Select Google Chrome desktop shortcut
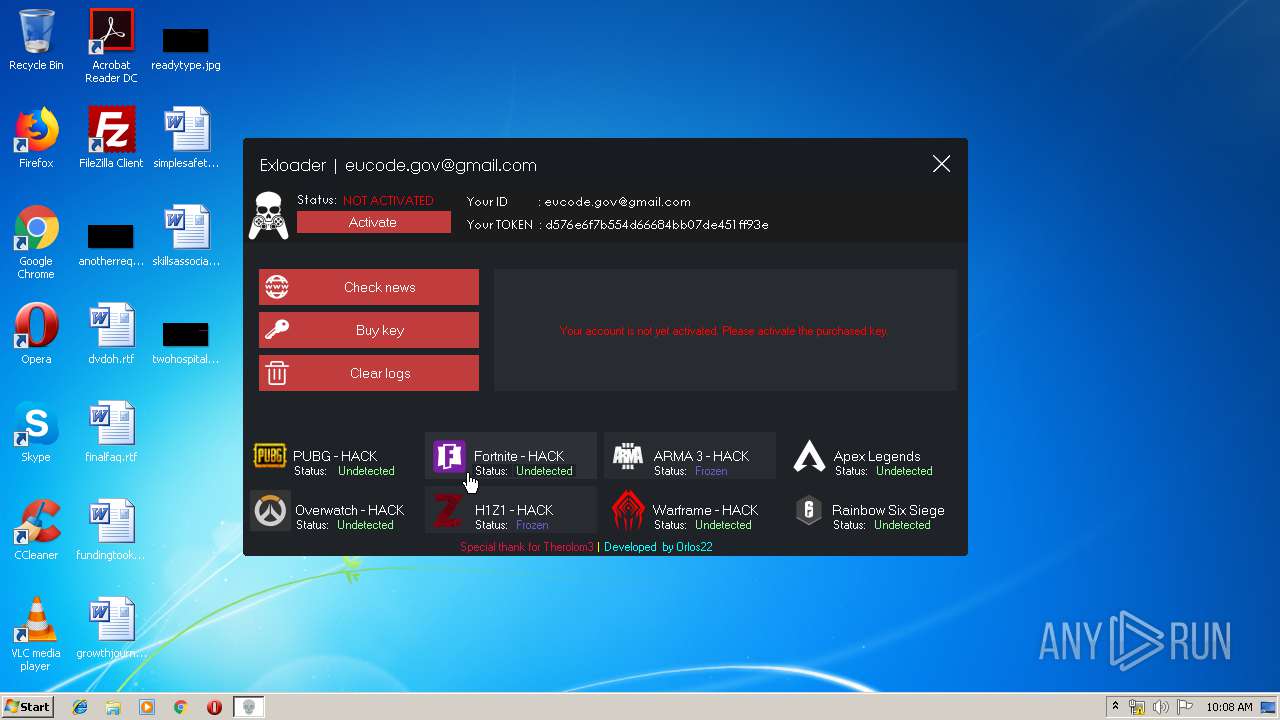 coord(36,242)
